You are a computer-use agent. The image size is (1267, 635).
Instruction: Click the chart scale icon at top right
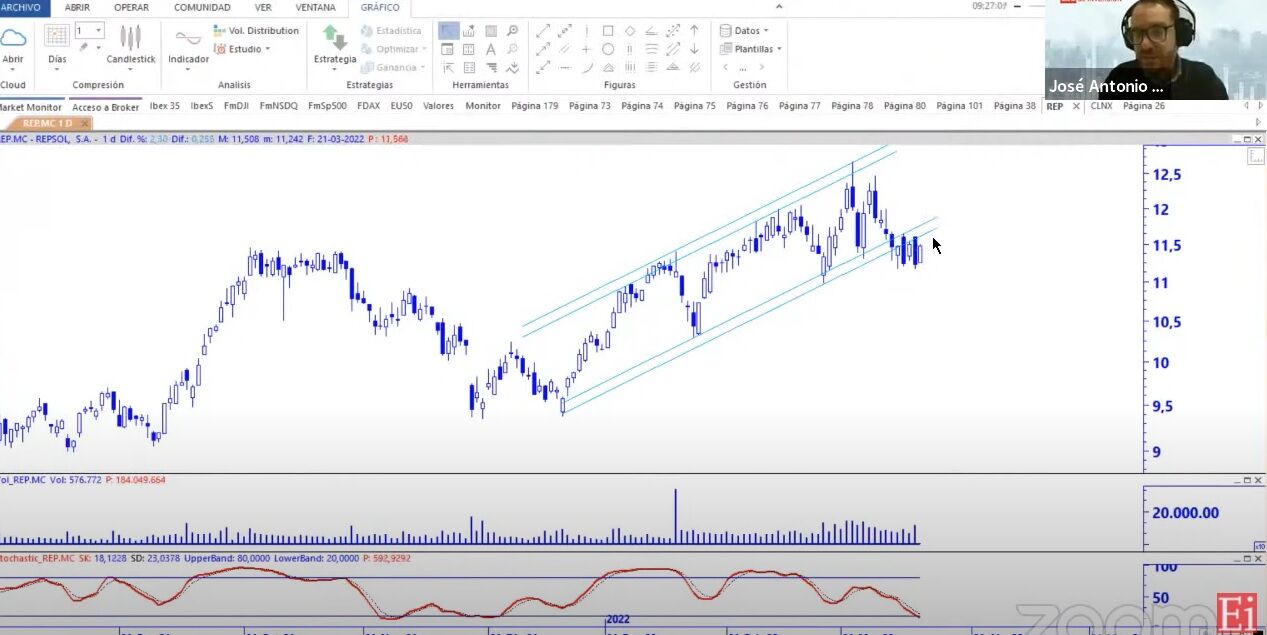click(1255, 157)
